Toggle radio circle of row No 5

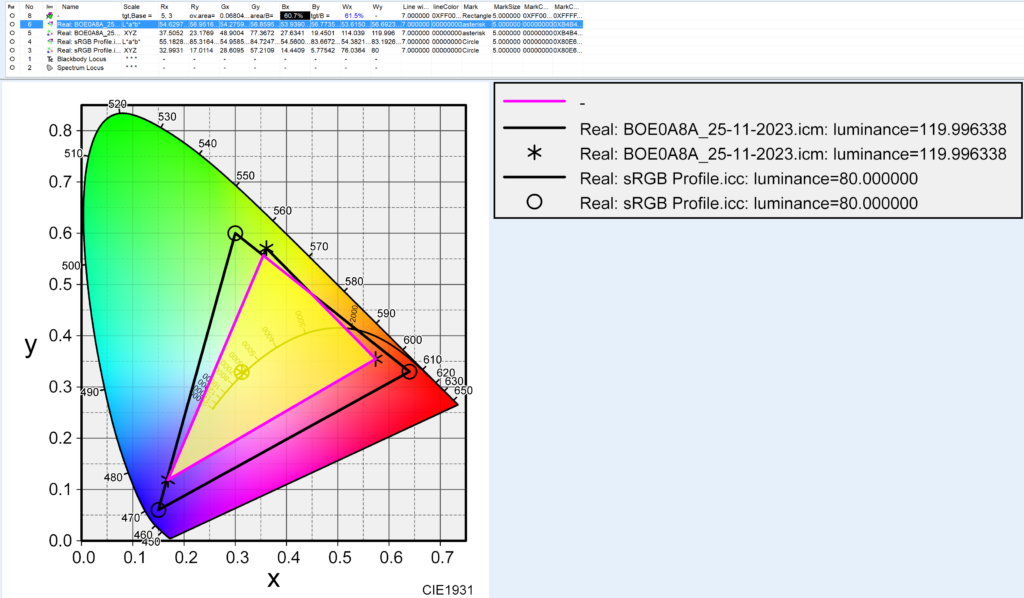coord(12,33)
